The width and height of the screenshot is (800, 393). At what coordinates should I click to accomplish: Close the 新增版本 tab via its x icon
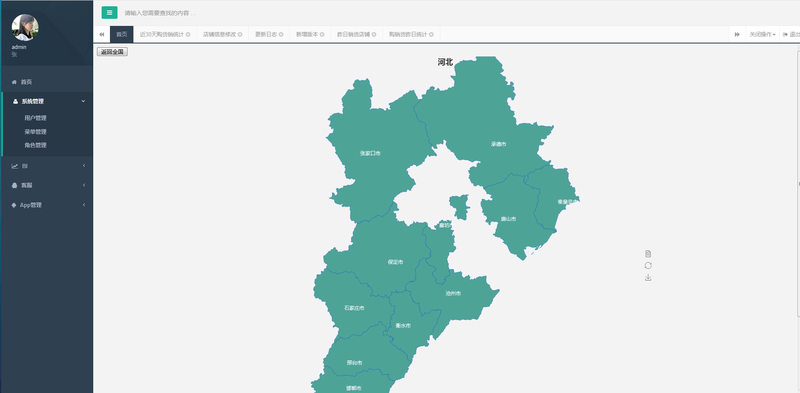pos(322,35)
